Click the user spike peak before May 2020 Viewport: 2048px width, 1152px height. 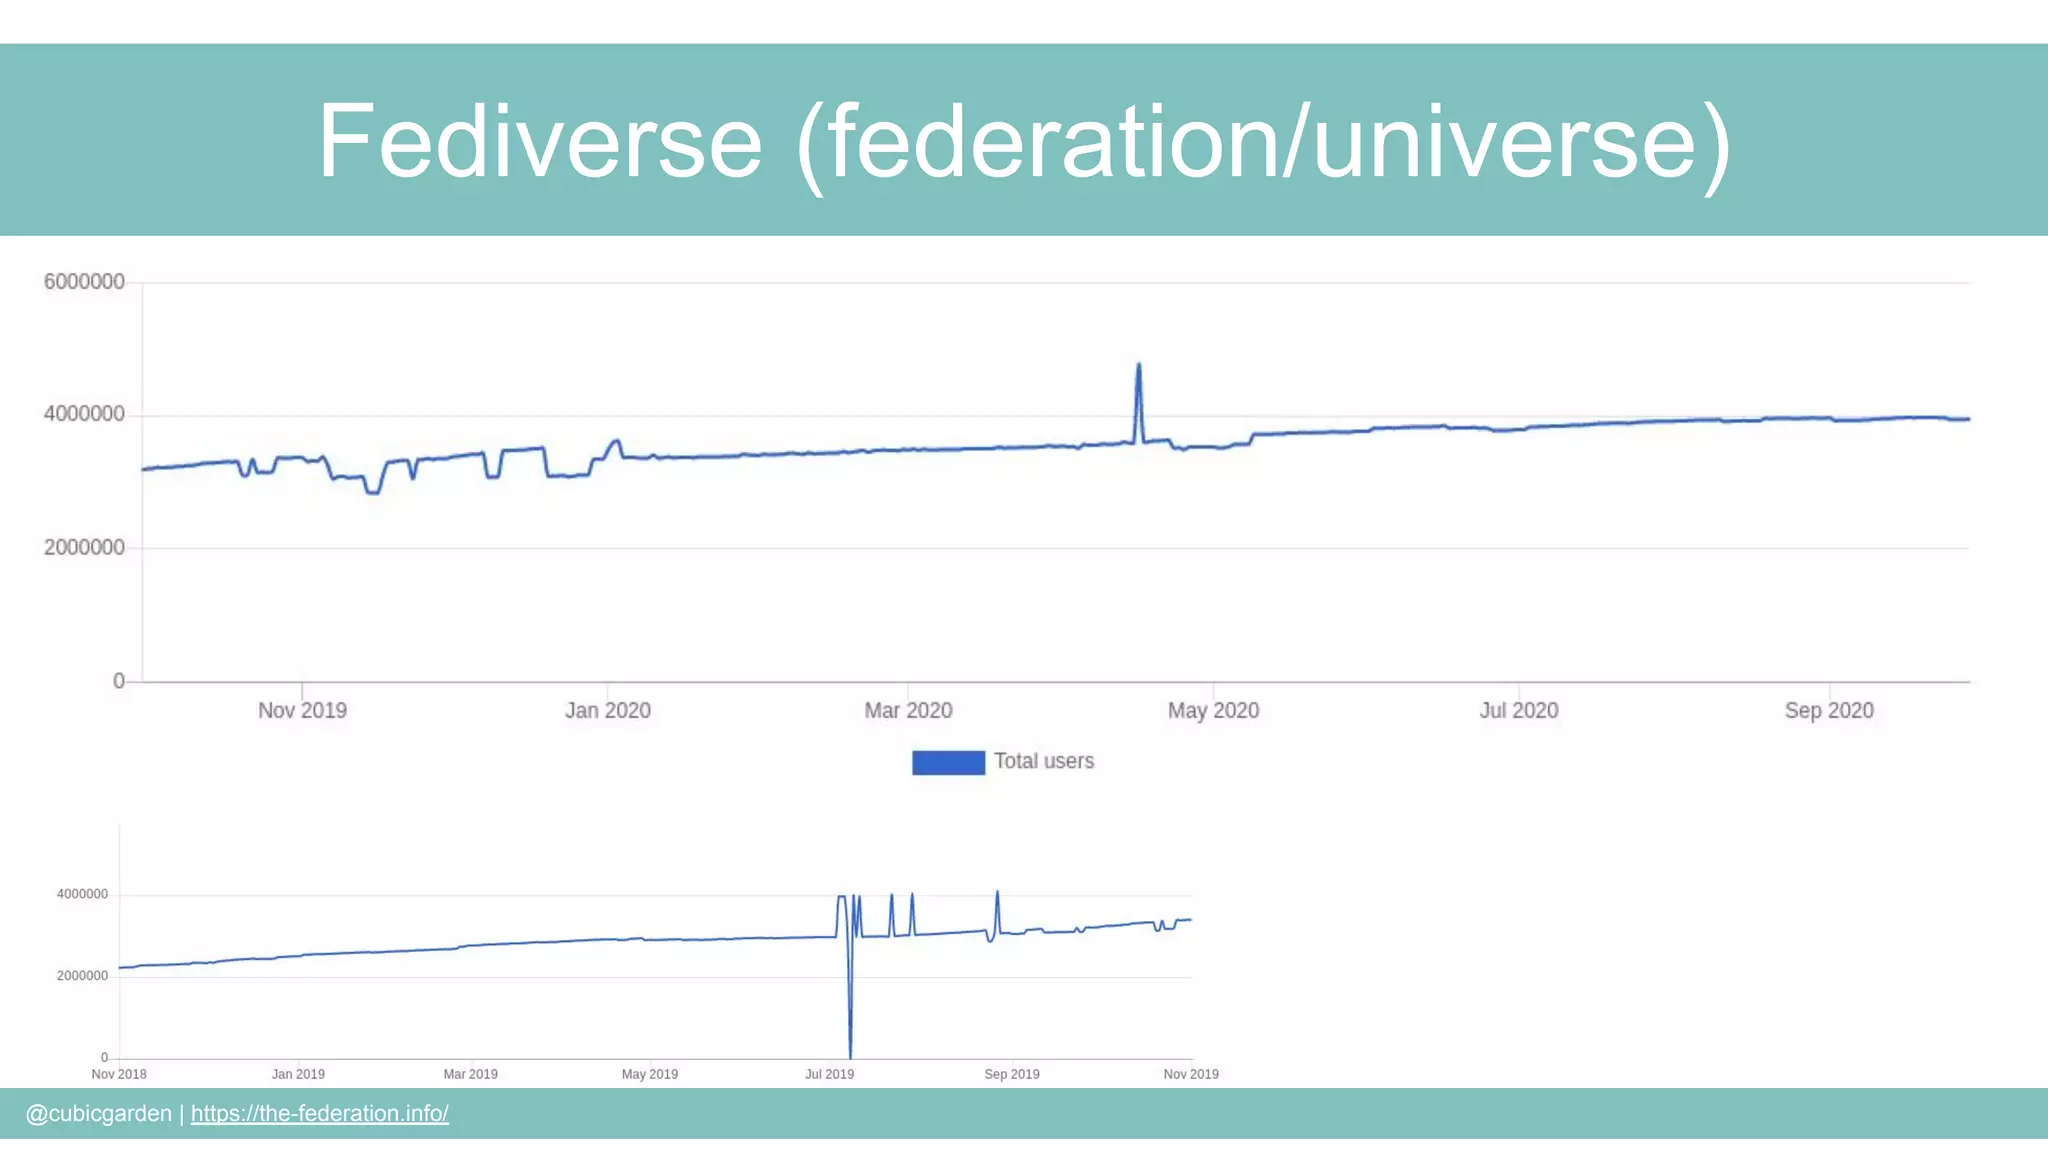pos(1138,366)
